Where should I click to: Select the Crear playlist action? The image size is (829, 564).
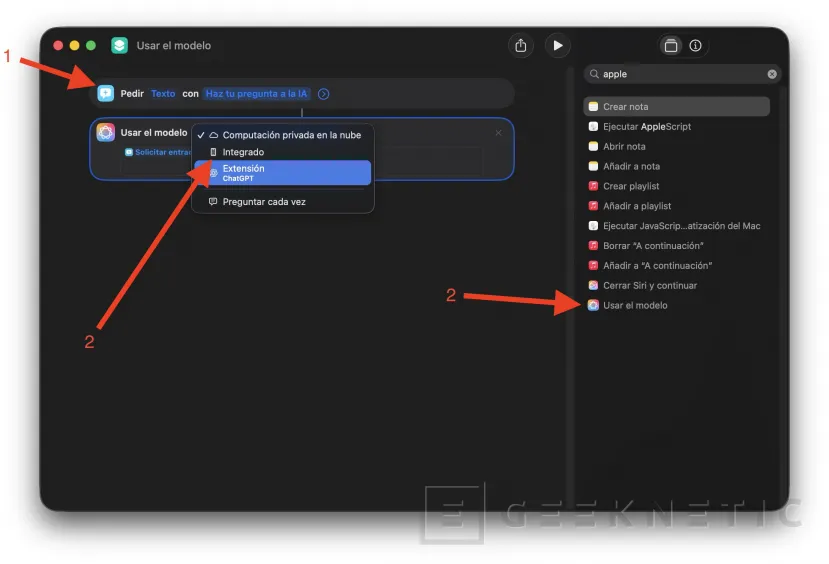point(630,186)
